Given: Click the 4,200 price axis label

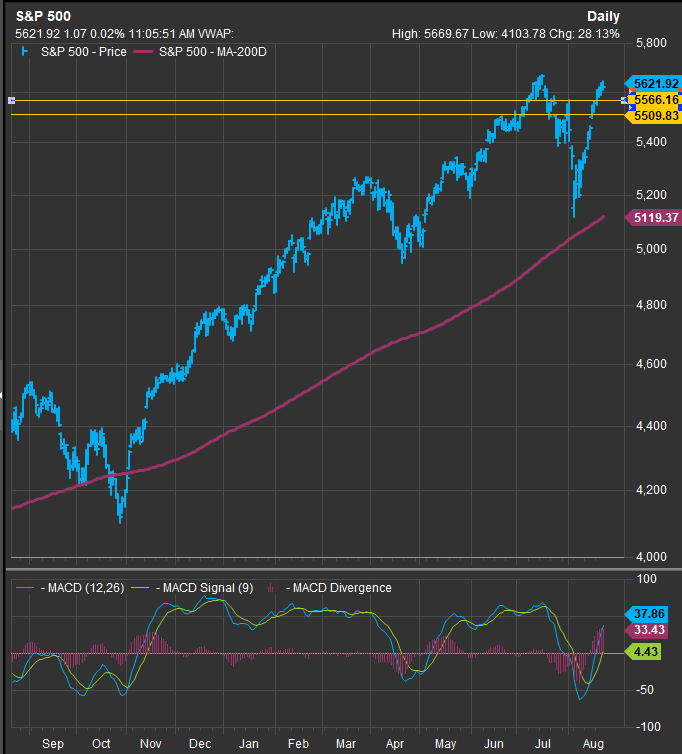Looking at the screenshot, I should click(x=651, y=490).
